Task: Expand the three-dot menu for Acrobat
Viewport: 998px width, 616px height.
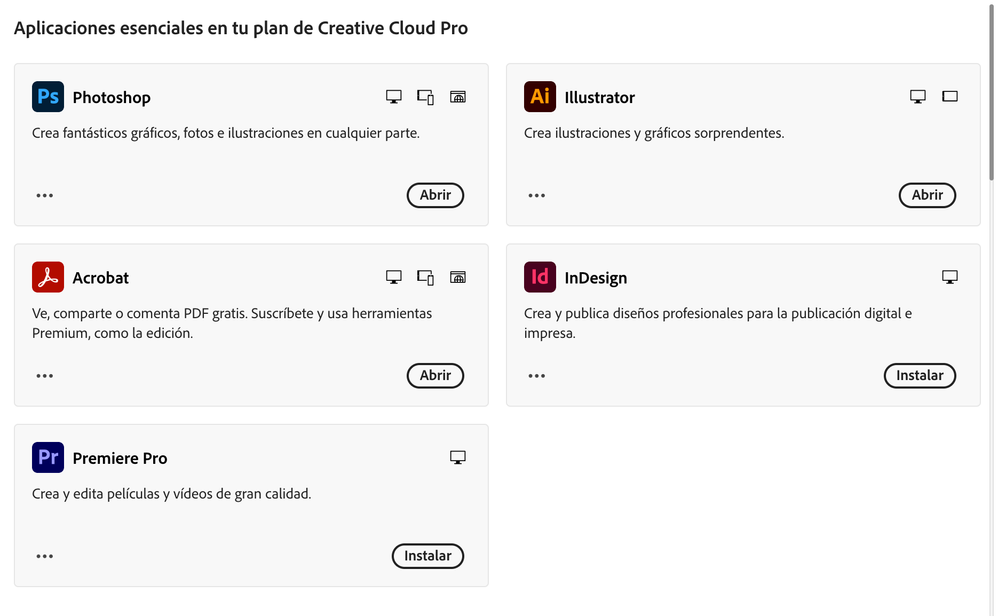Action: pos(45,376)
